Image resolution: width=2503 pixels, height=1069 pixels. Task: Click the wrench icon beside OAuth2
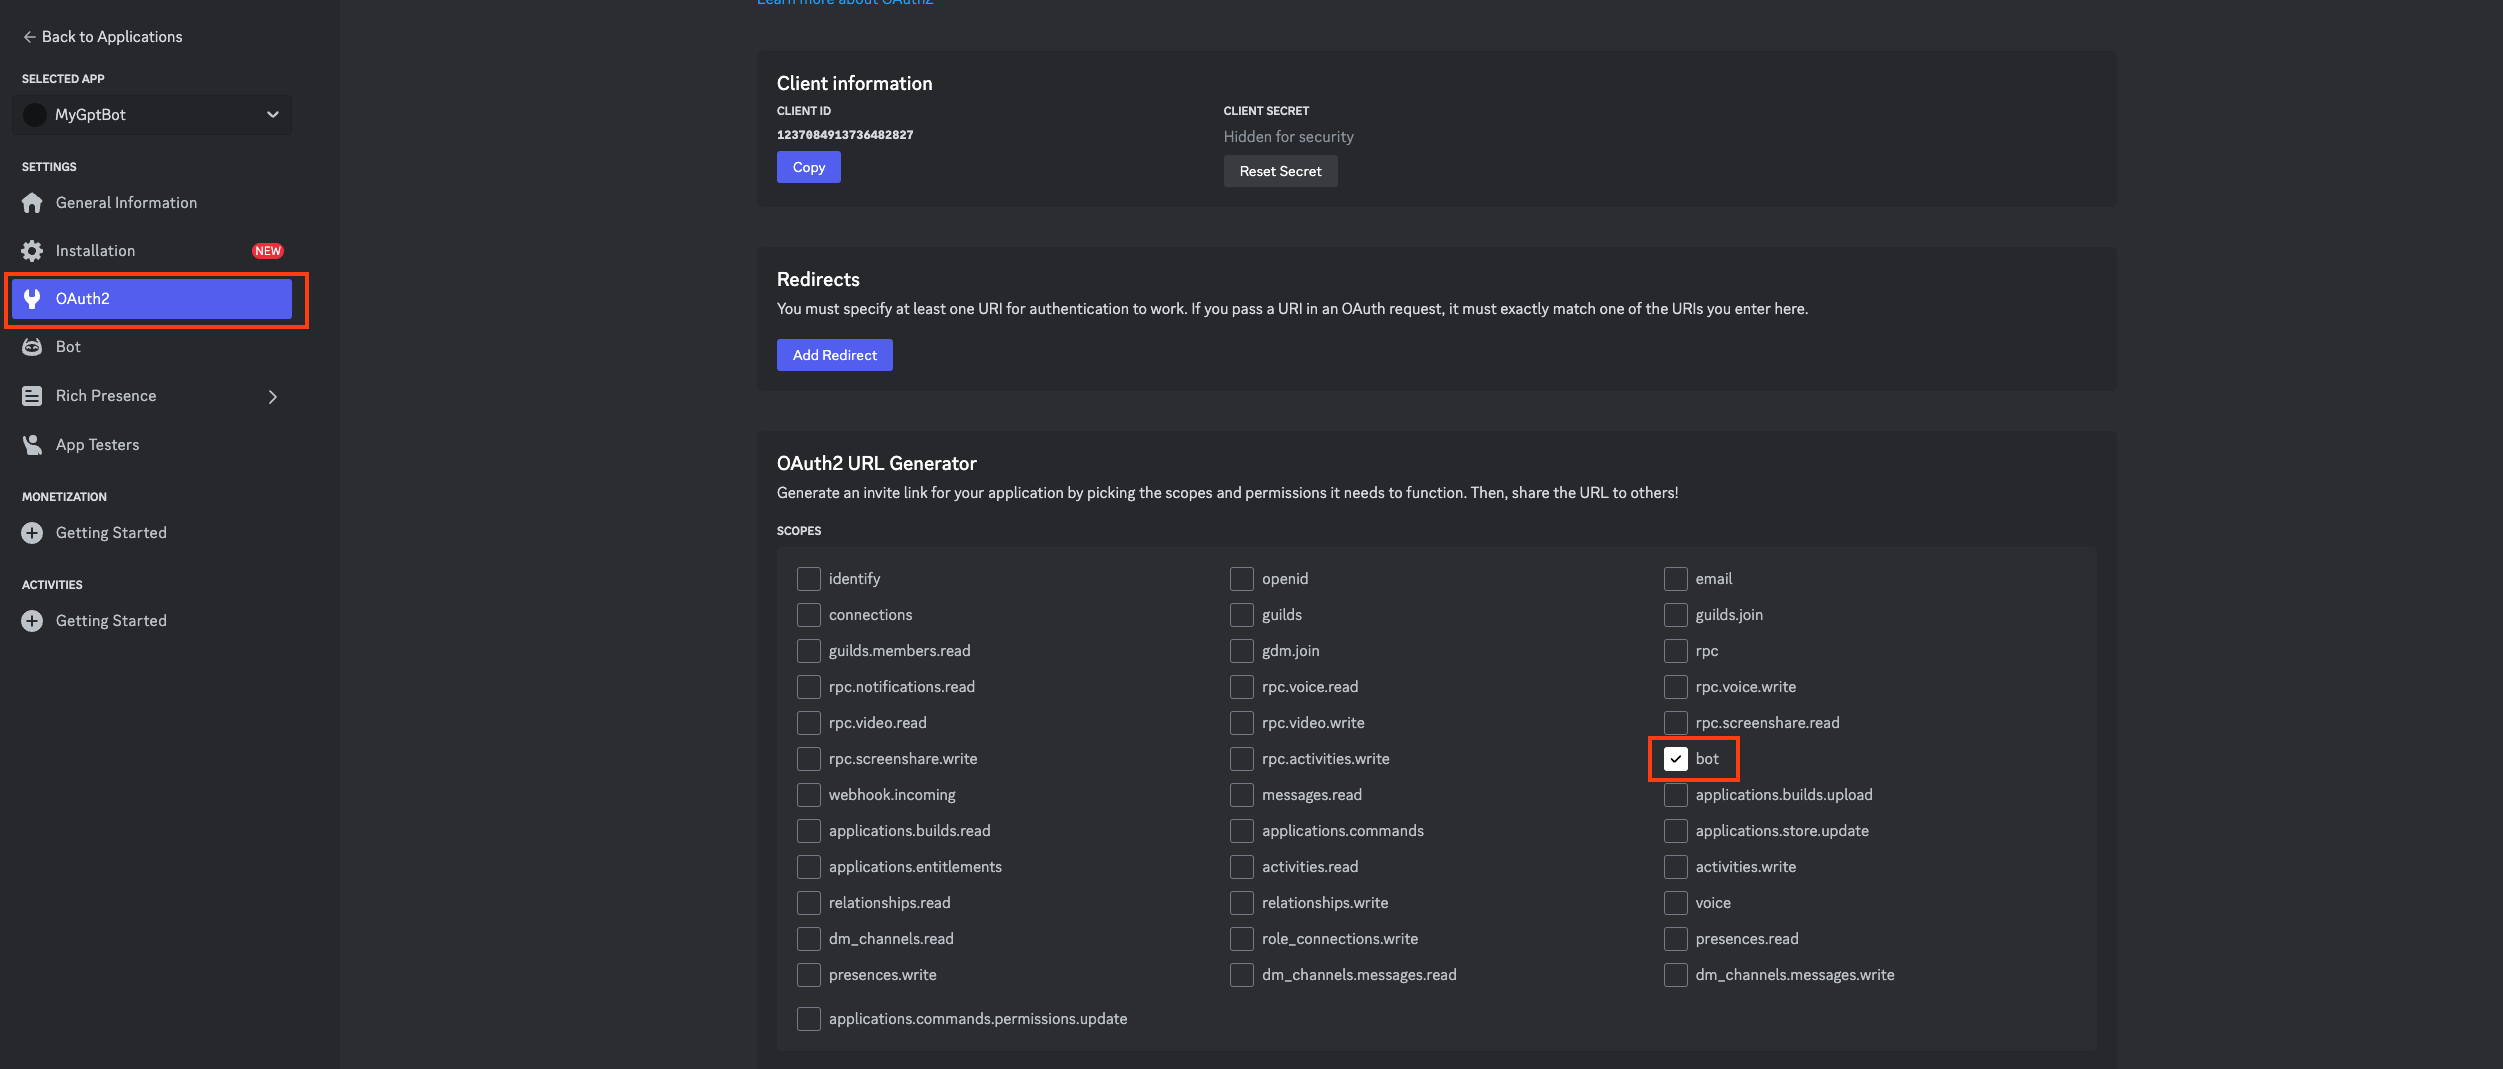point(32,299)
